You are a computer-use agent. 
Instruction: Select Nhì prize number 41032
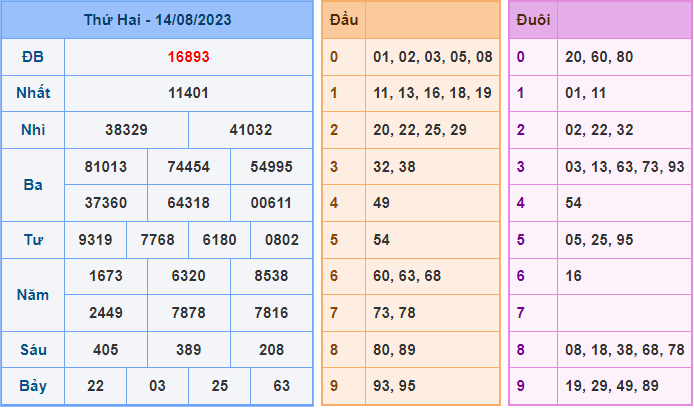coord(251,130)
